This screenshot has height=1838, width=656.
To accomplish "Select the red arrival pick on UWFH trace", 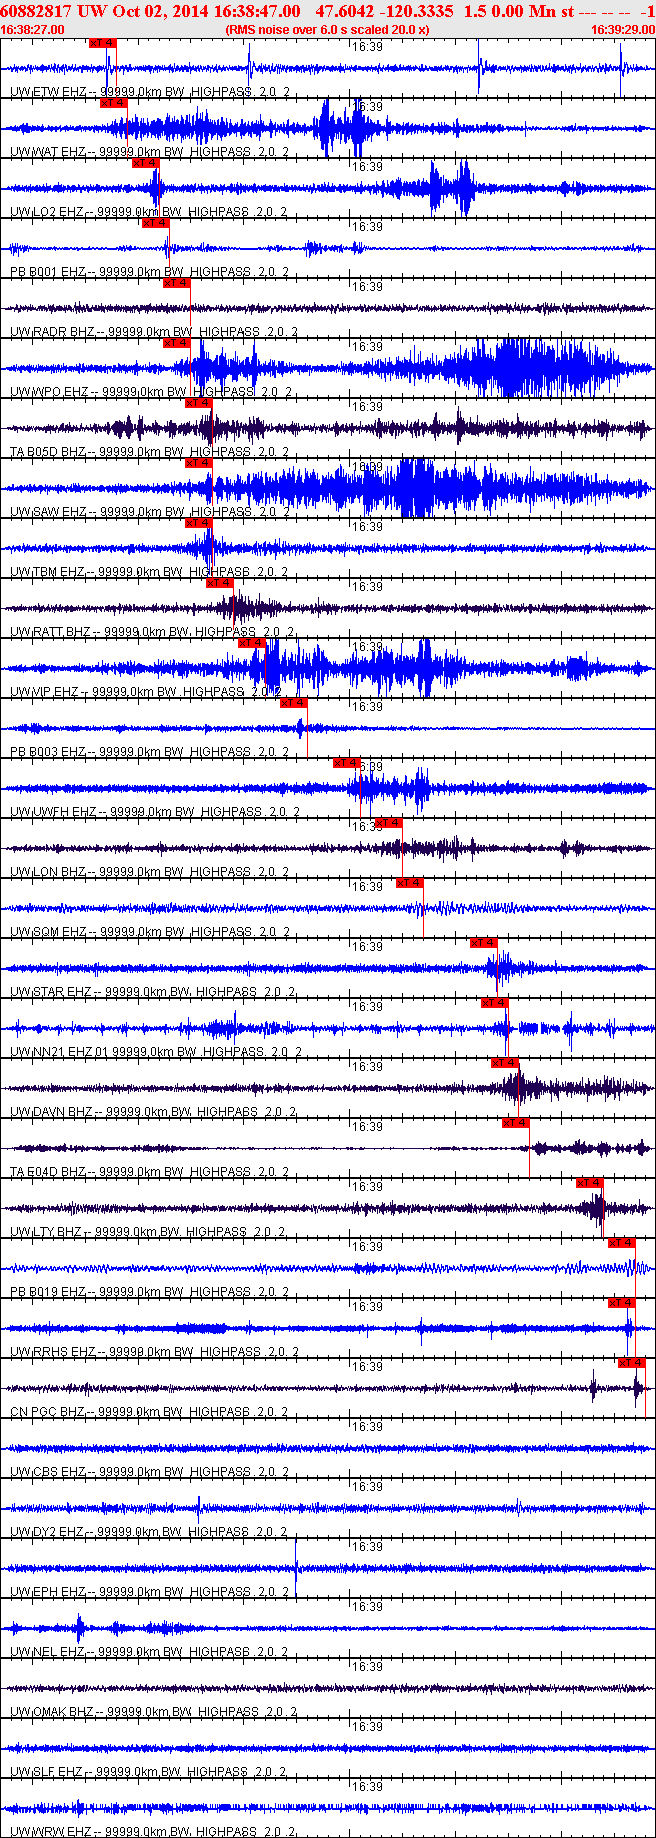I will tap(347, 763).
